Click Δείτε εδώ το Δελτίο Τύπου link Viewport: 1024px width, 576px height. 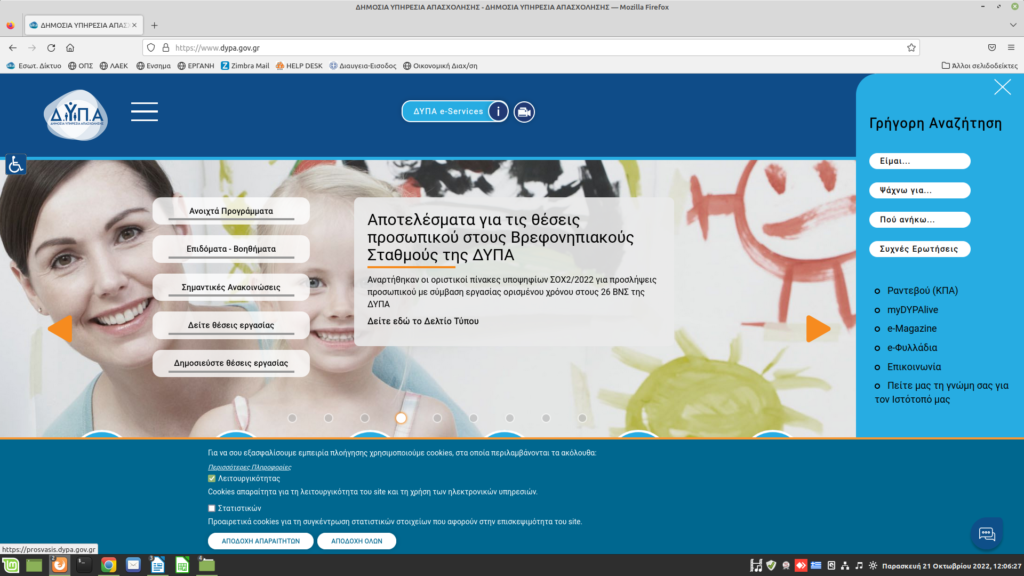pos(423,321)
